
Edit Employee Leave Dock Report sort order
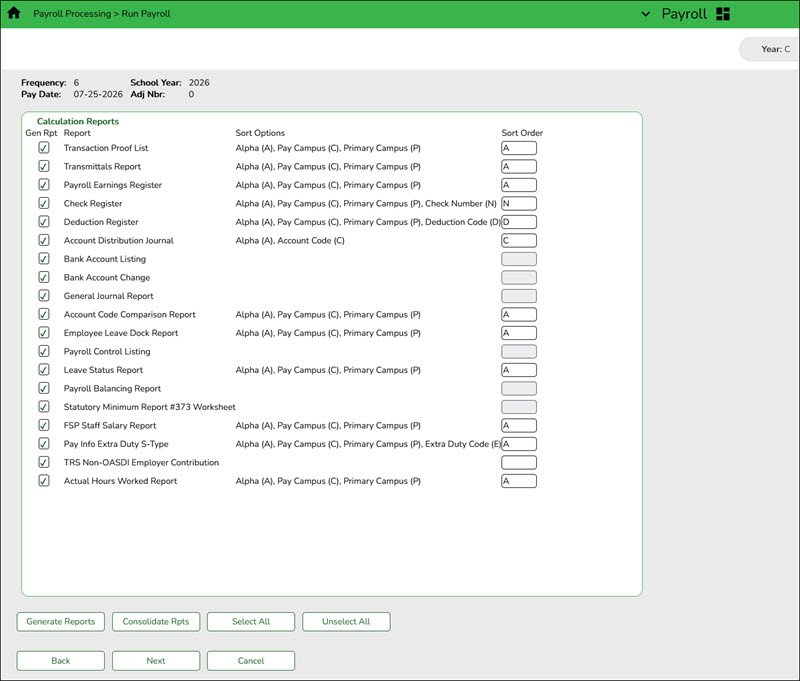519,333
